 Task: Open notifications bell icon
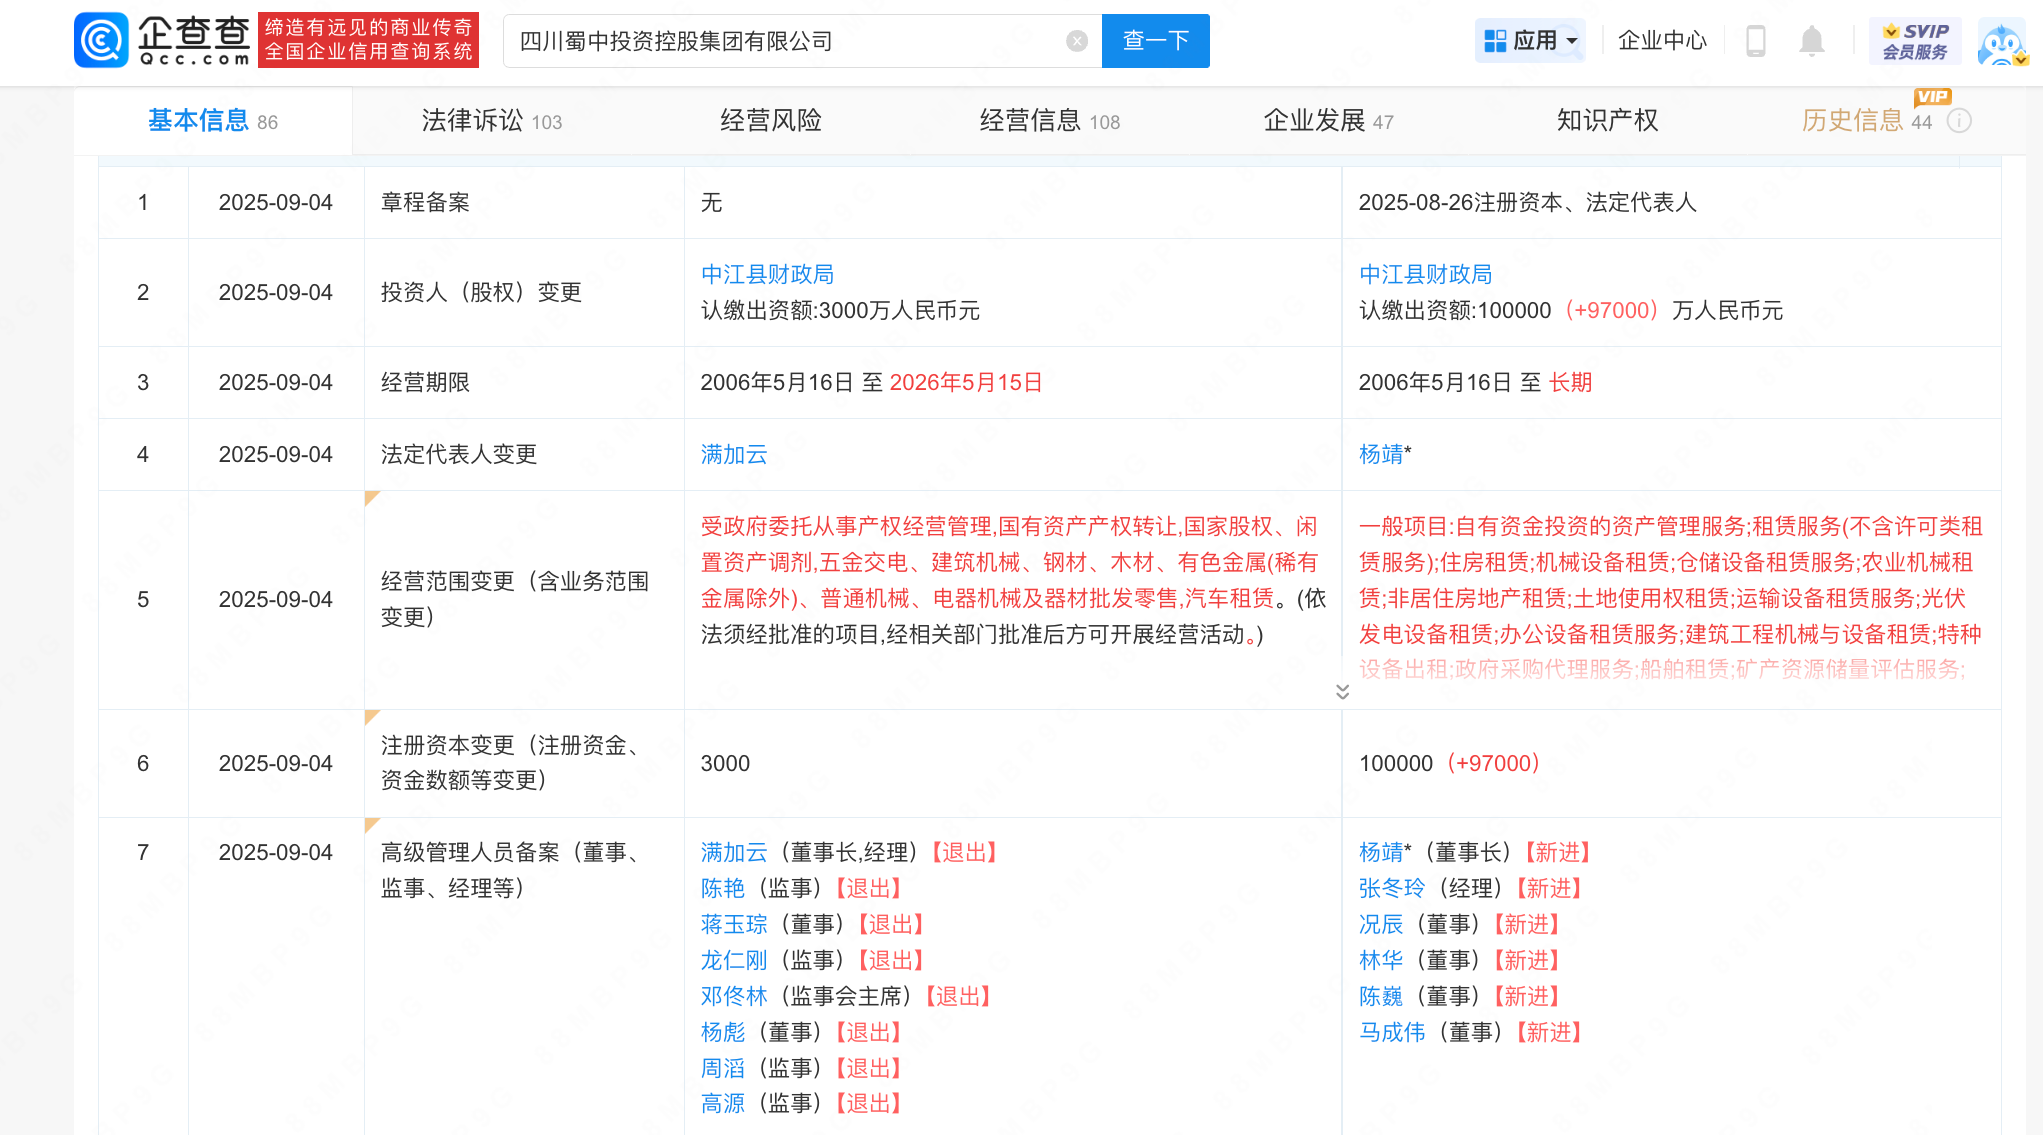click(x=1811, y=41)
